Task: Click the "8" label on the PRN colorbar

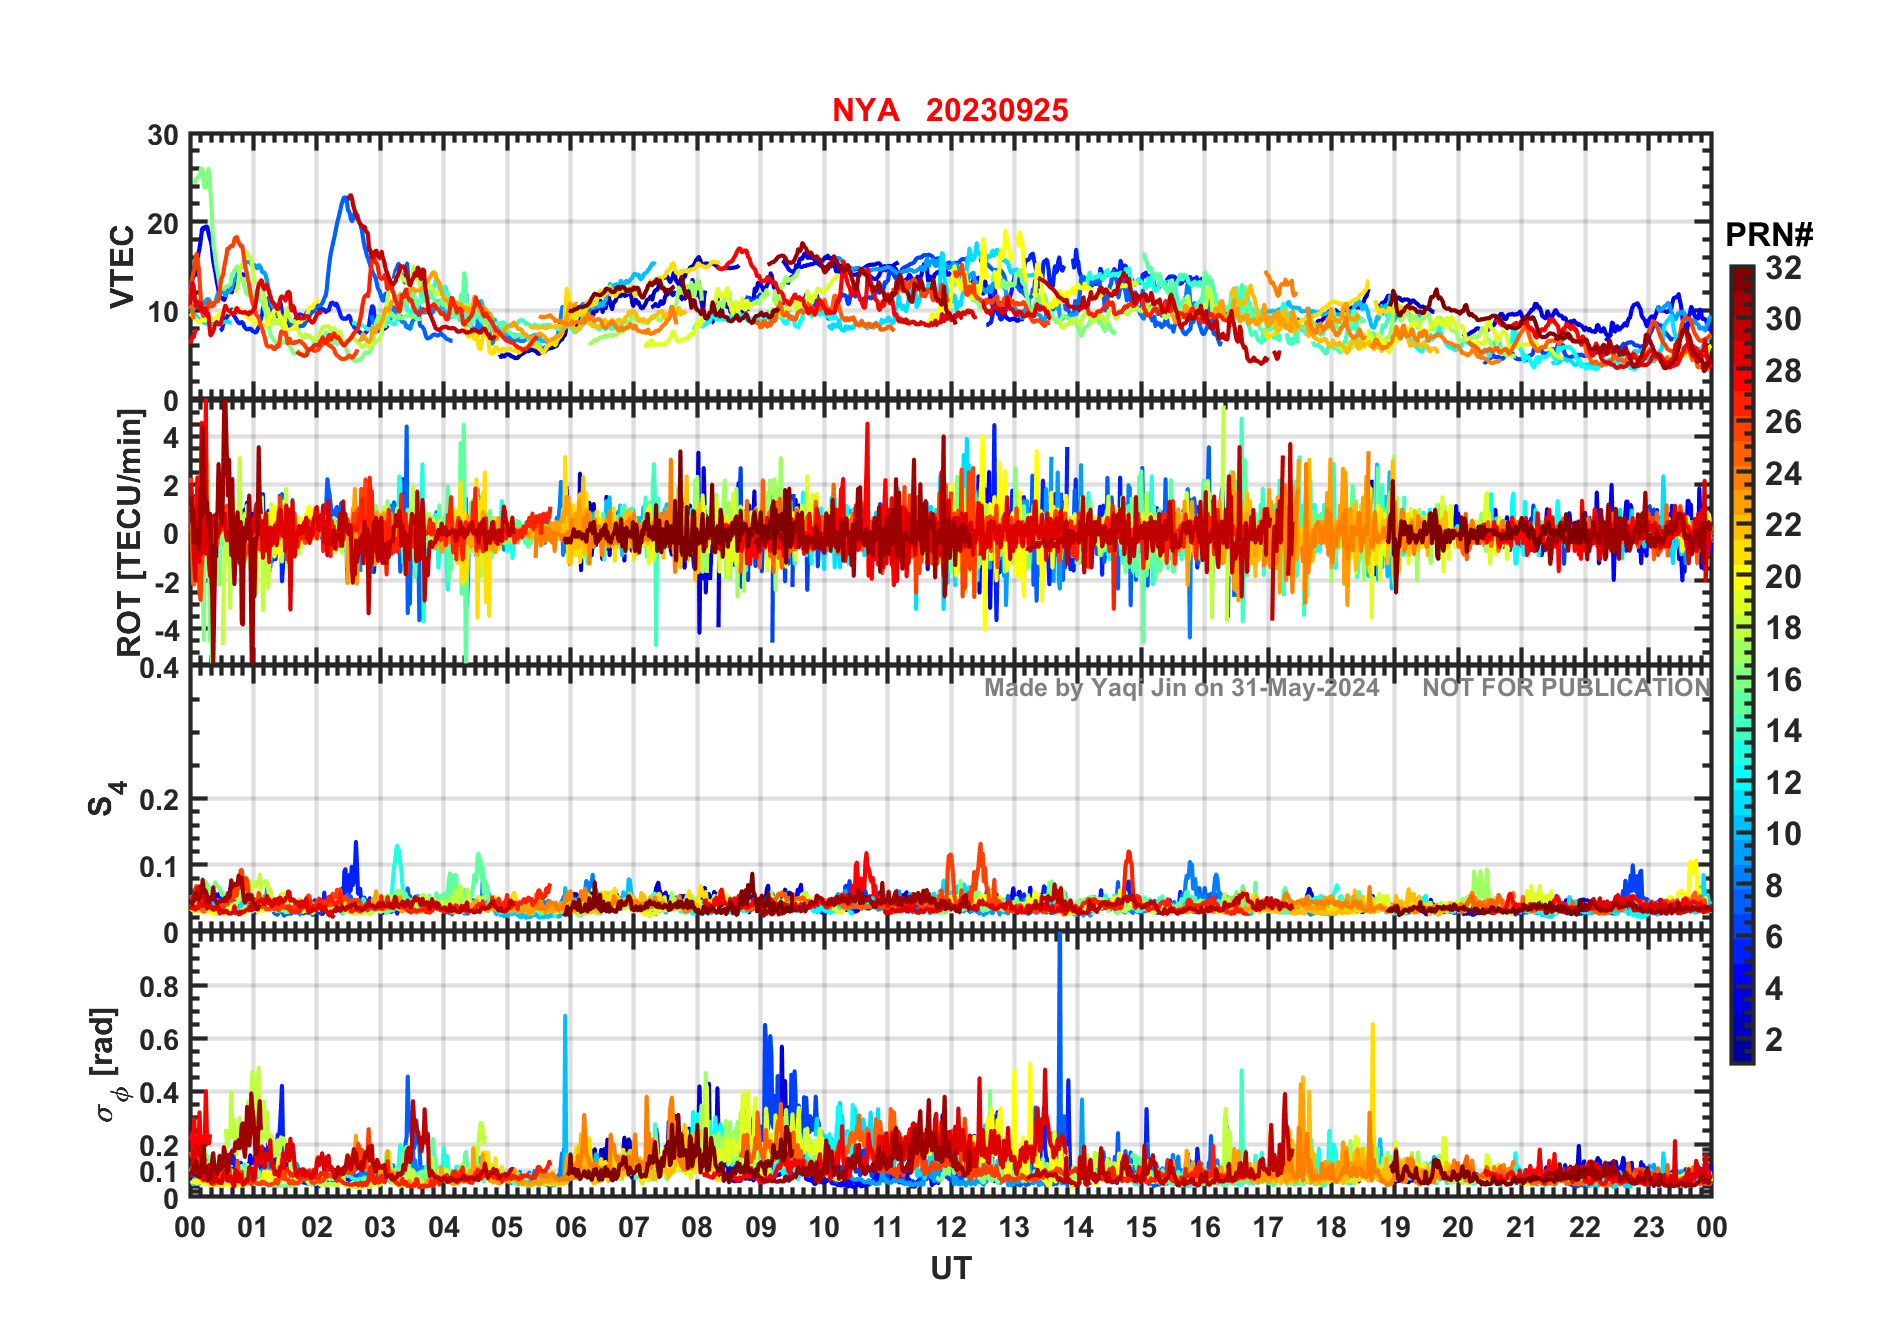Action: 1774,886
